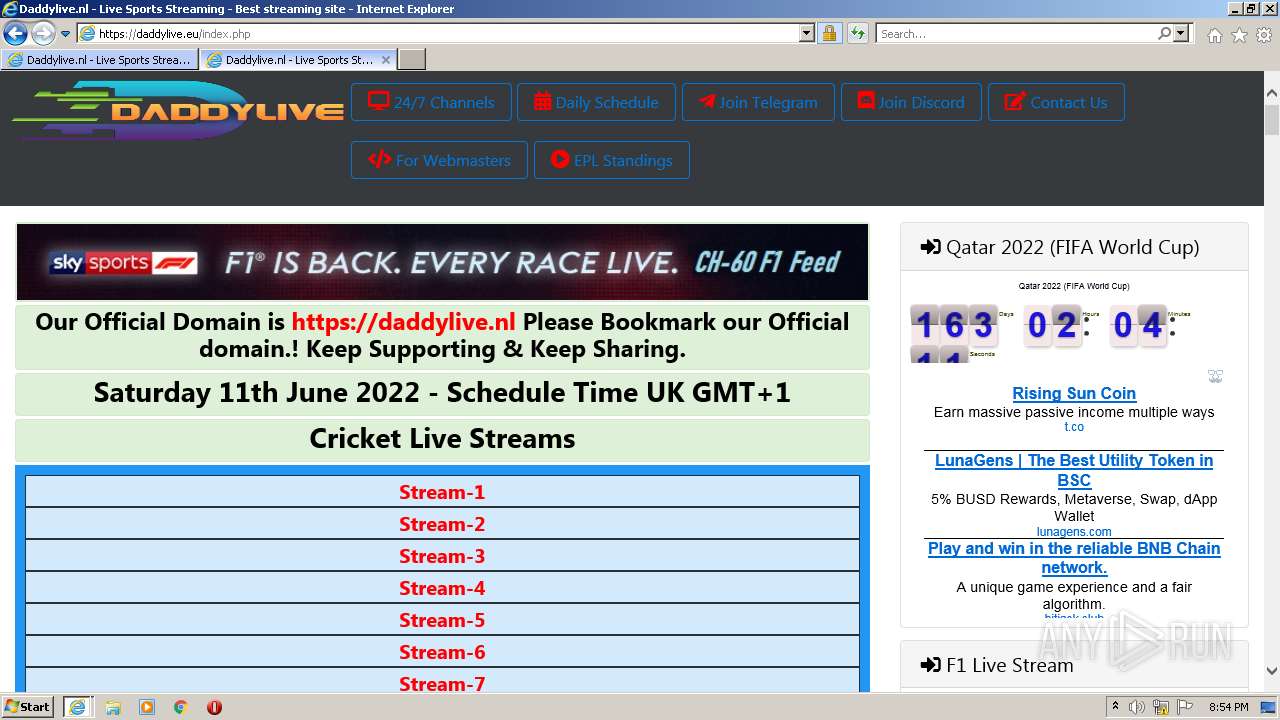
Task: Click the volume speaker tray icon
Action: [x=1137, y=707]
